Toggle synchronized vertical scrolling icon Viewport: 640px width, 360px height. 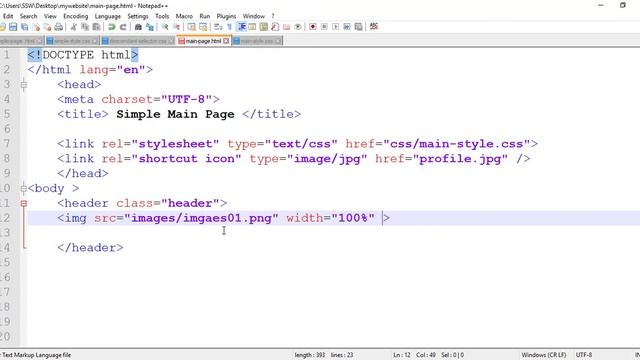tap(191, 27)
